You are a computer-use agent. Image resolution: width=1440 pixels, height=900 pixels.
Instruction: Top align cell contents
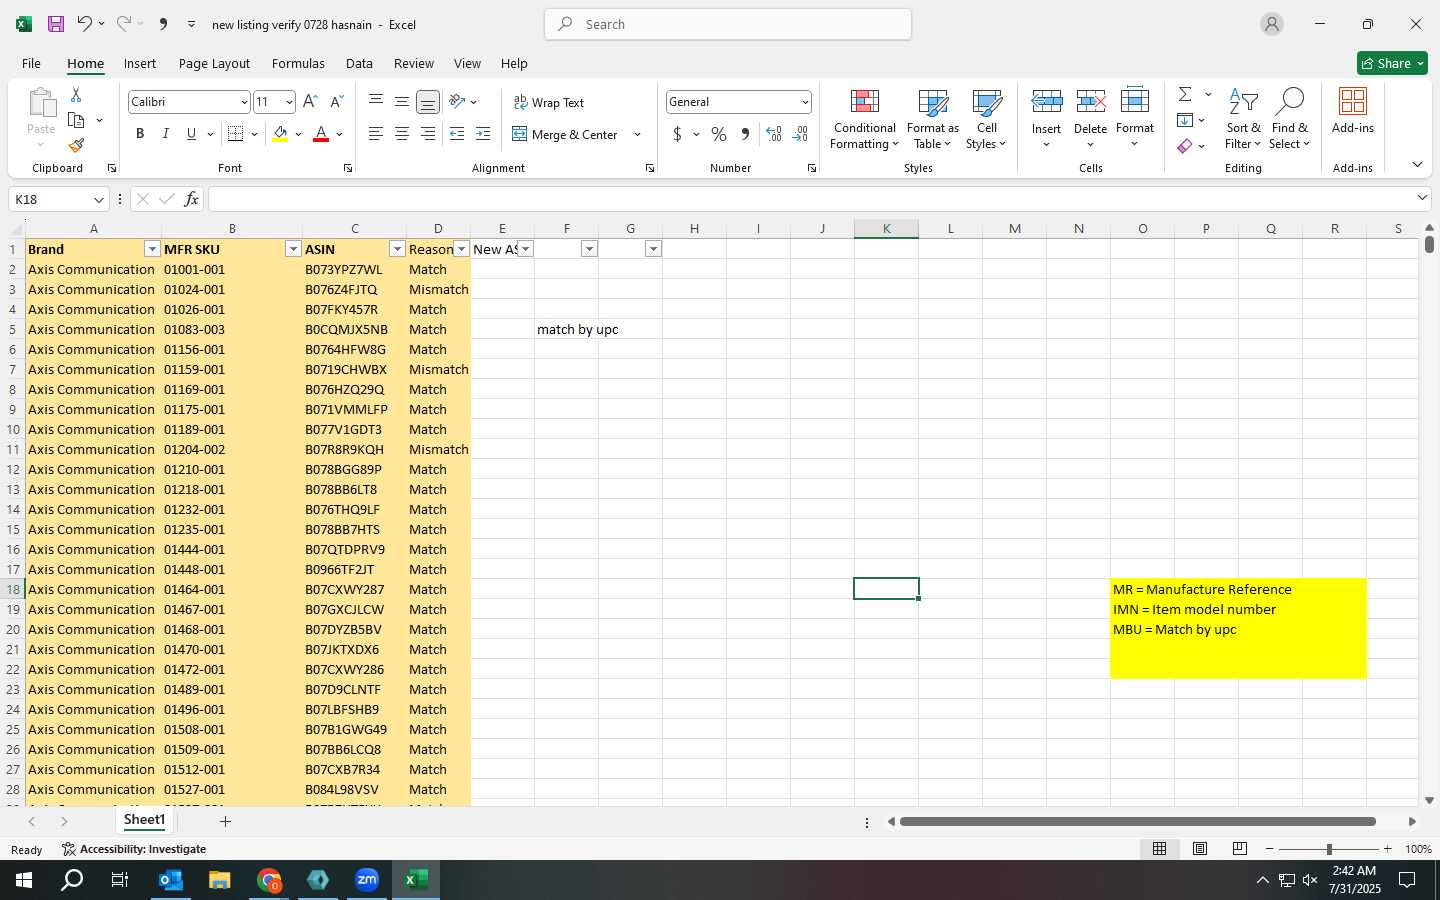click(375, 101)
